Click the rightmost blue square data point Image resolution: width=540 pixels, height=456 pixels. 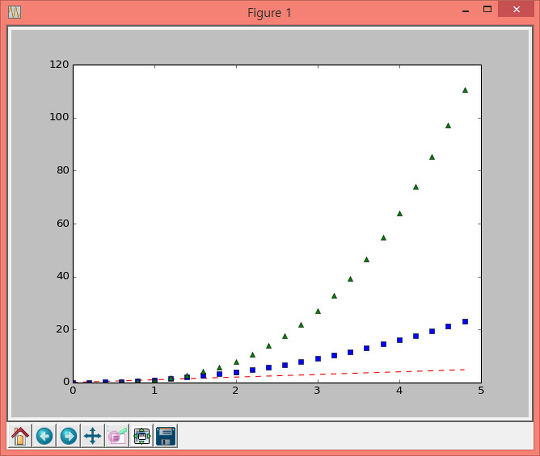(465, 321)
